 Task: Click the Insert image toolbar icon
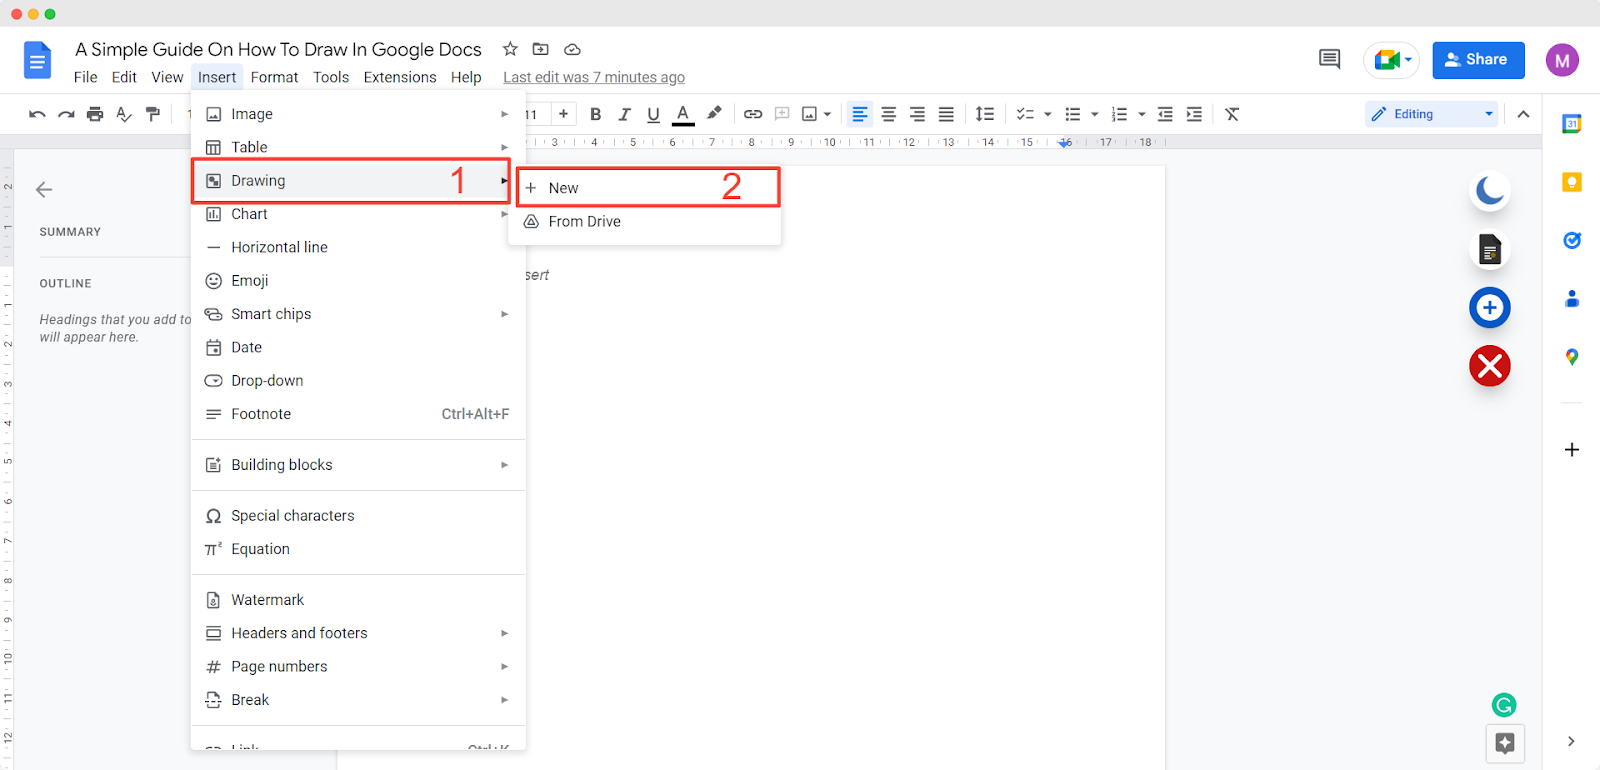[810, 114]
